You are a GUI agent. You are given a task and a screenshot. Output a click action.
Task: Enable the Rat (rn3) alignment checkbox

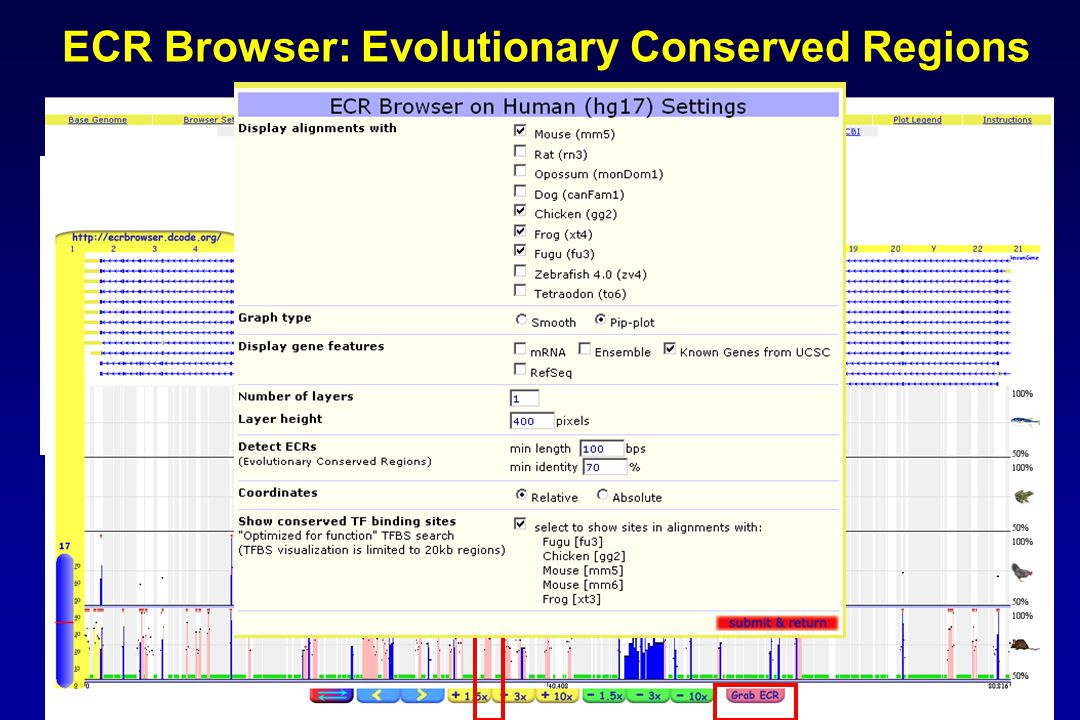520,151
